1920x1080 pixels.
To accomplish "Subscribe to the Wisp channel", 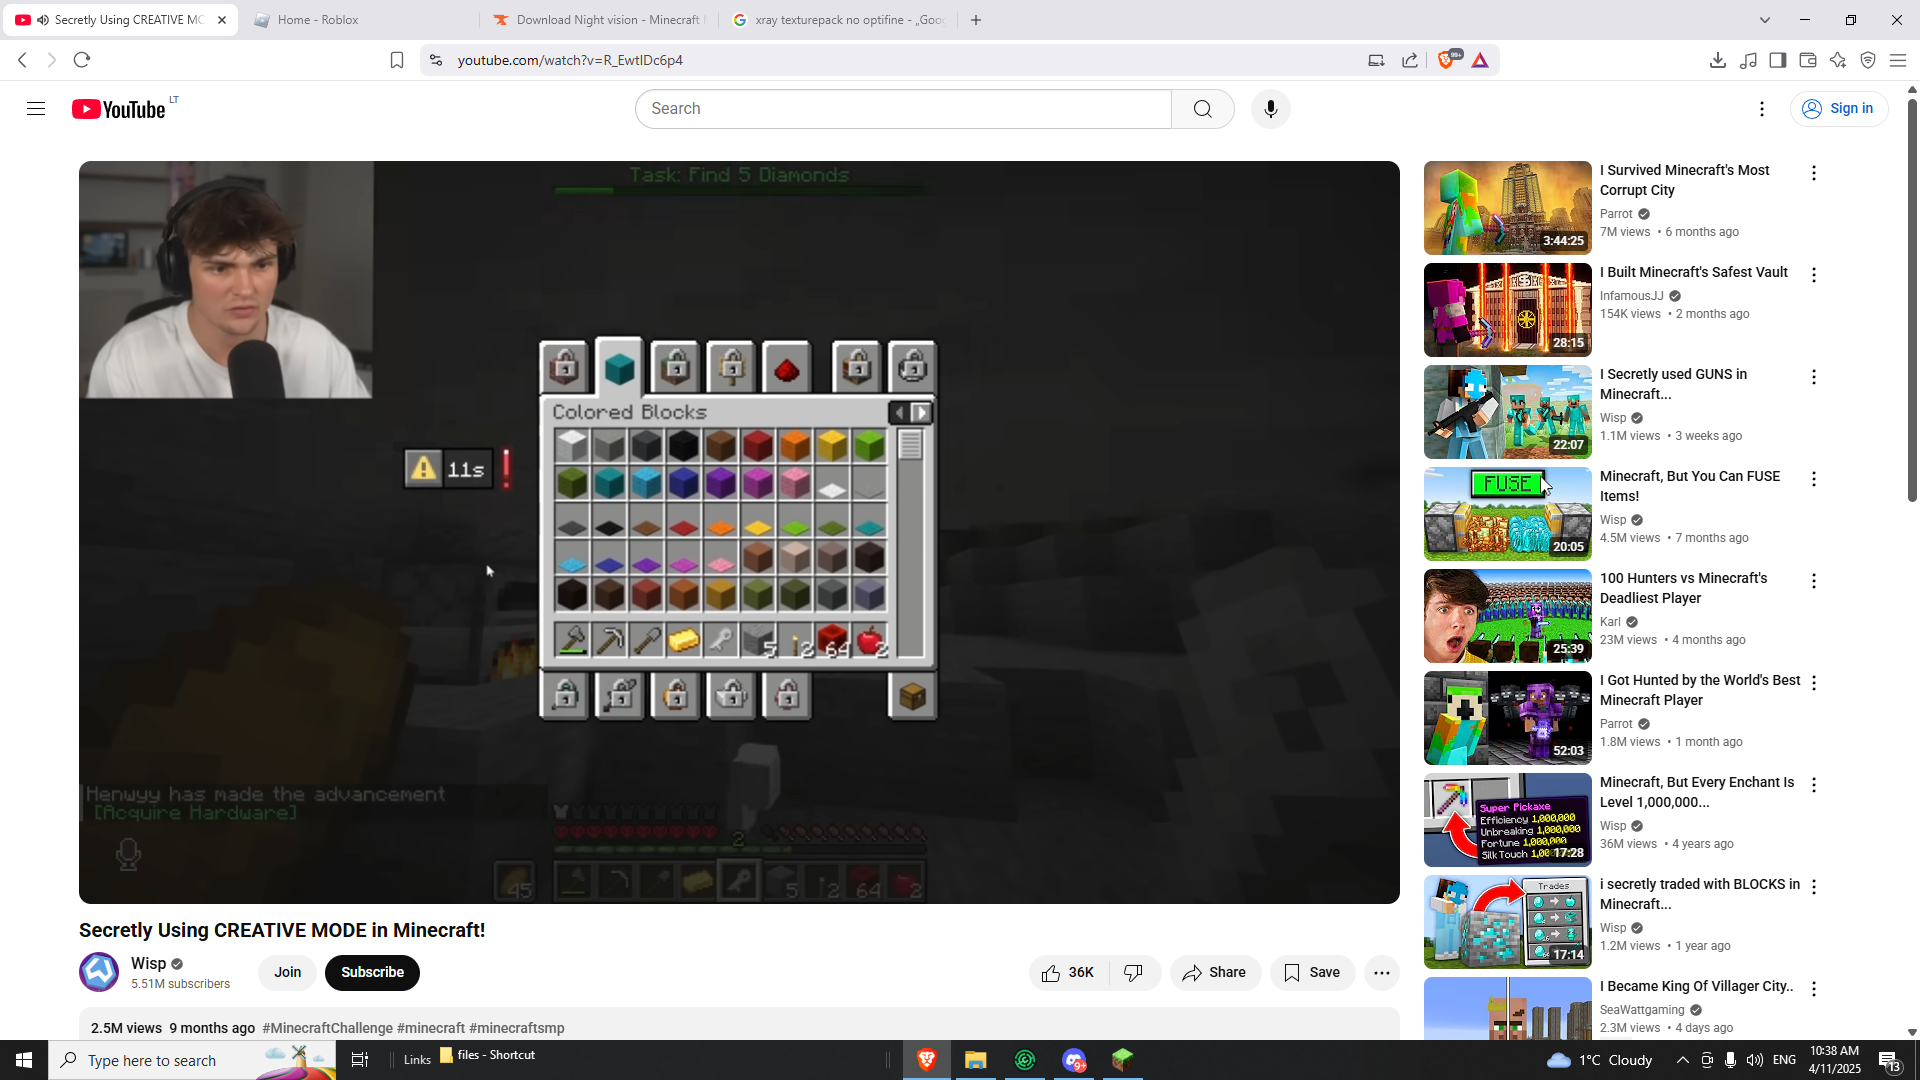I will pos(372,972).
